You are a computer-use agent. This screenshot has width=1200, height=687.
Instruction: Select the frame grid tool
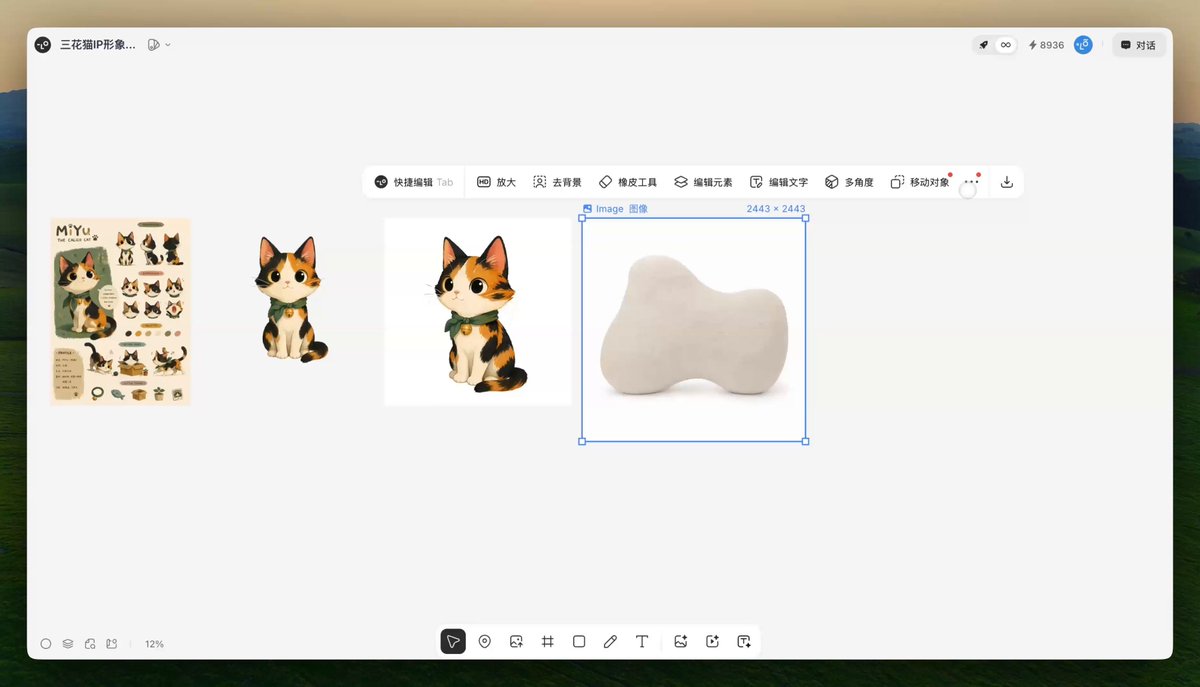coord(548,641)
